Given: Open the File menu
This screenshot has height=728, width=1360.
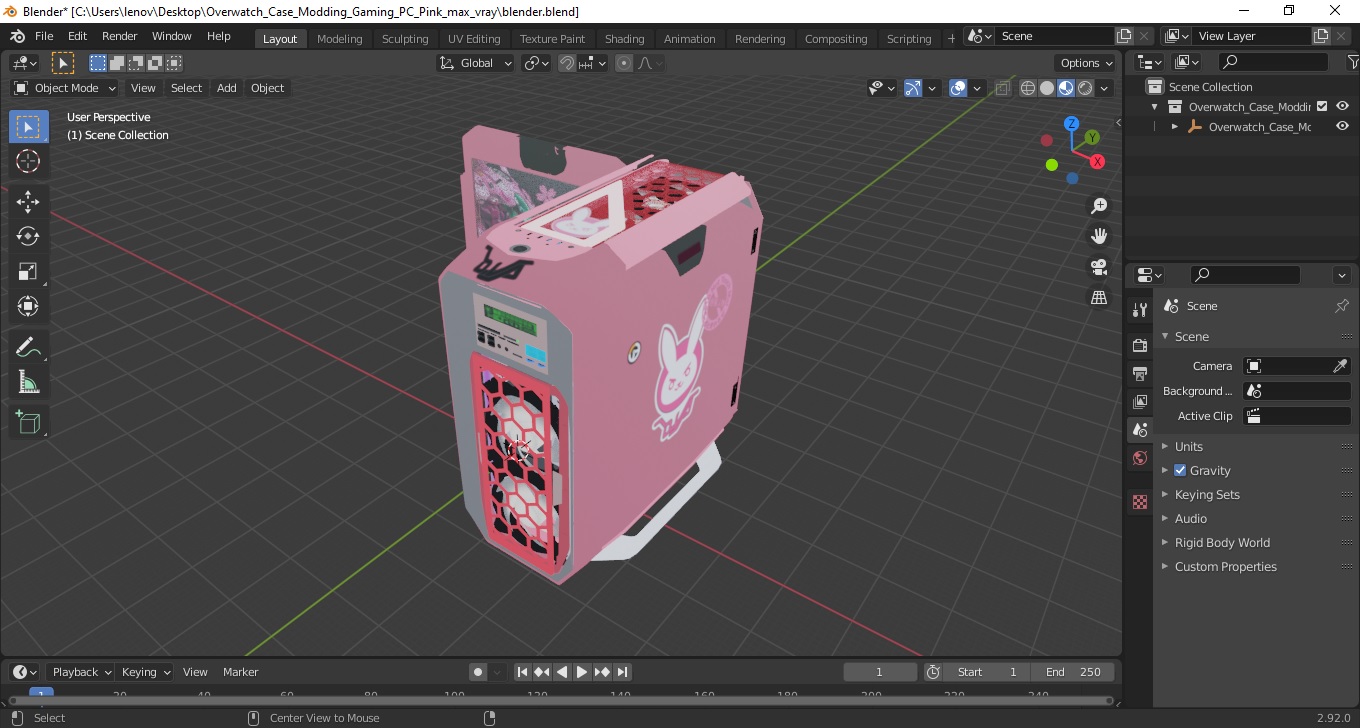Looking at the screenshot, I should [44, 36].
